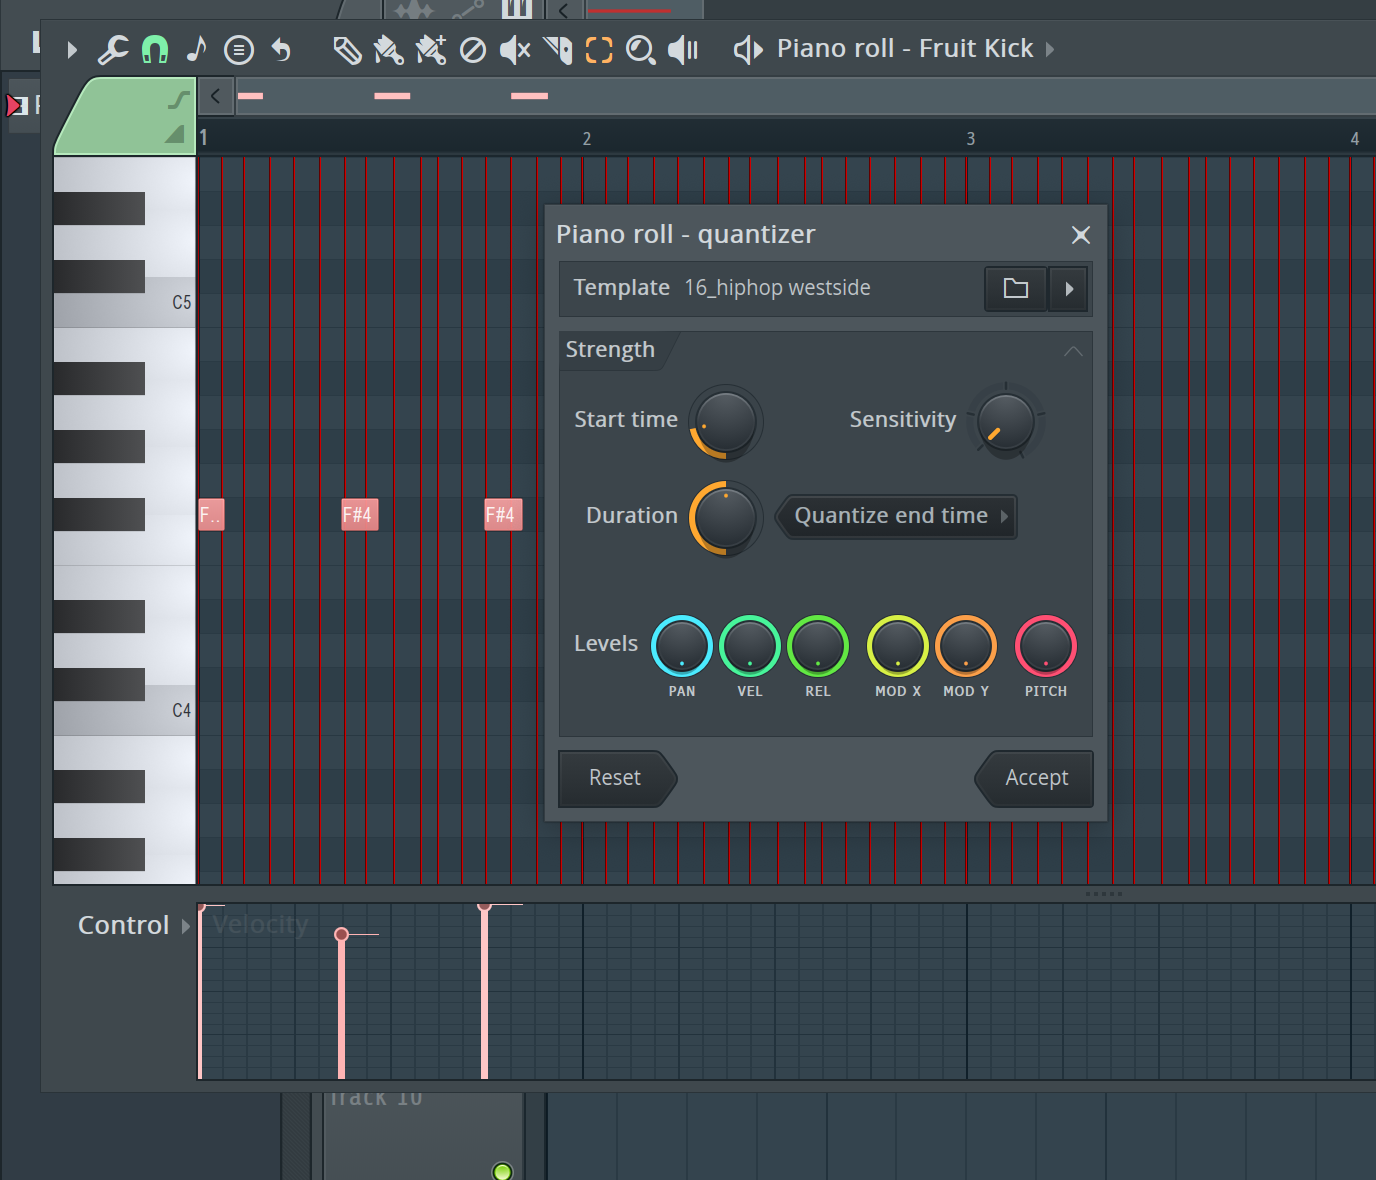Click the first F#4 note at bar 1

211,515
